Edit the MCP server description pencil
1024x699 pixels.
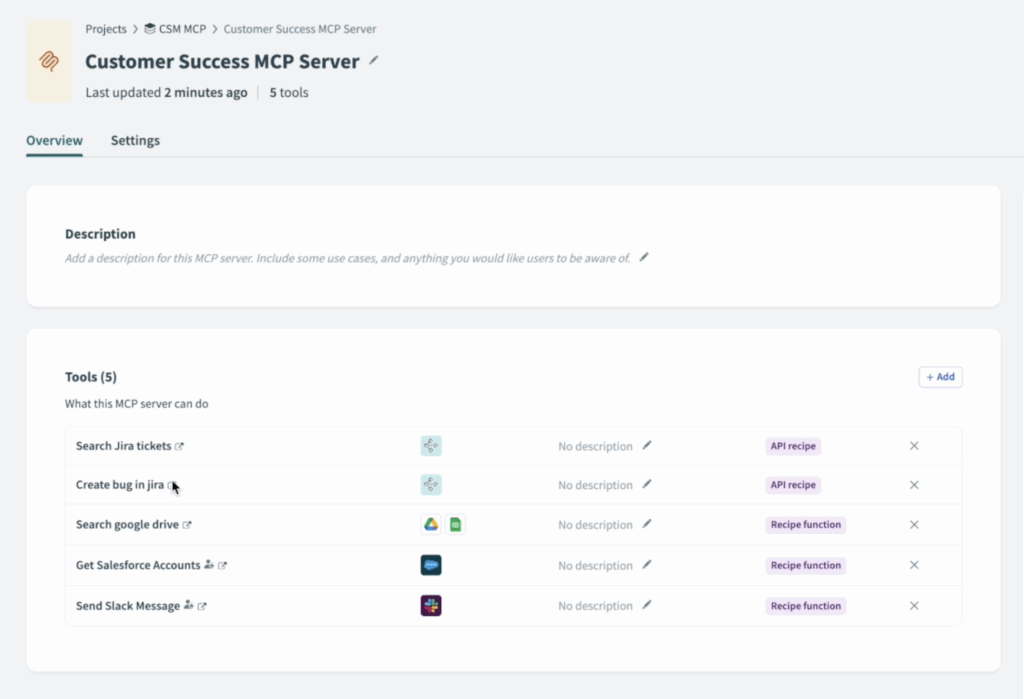click(644, 257)
